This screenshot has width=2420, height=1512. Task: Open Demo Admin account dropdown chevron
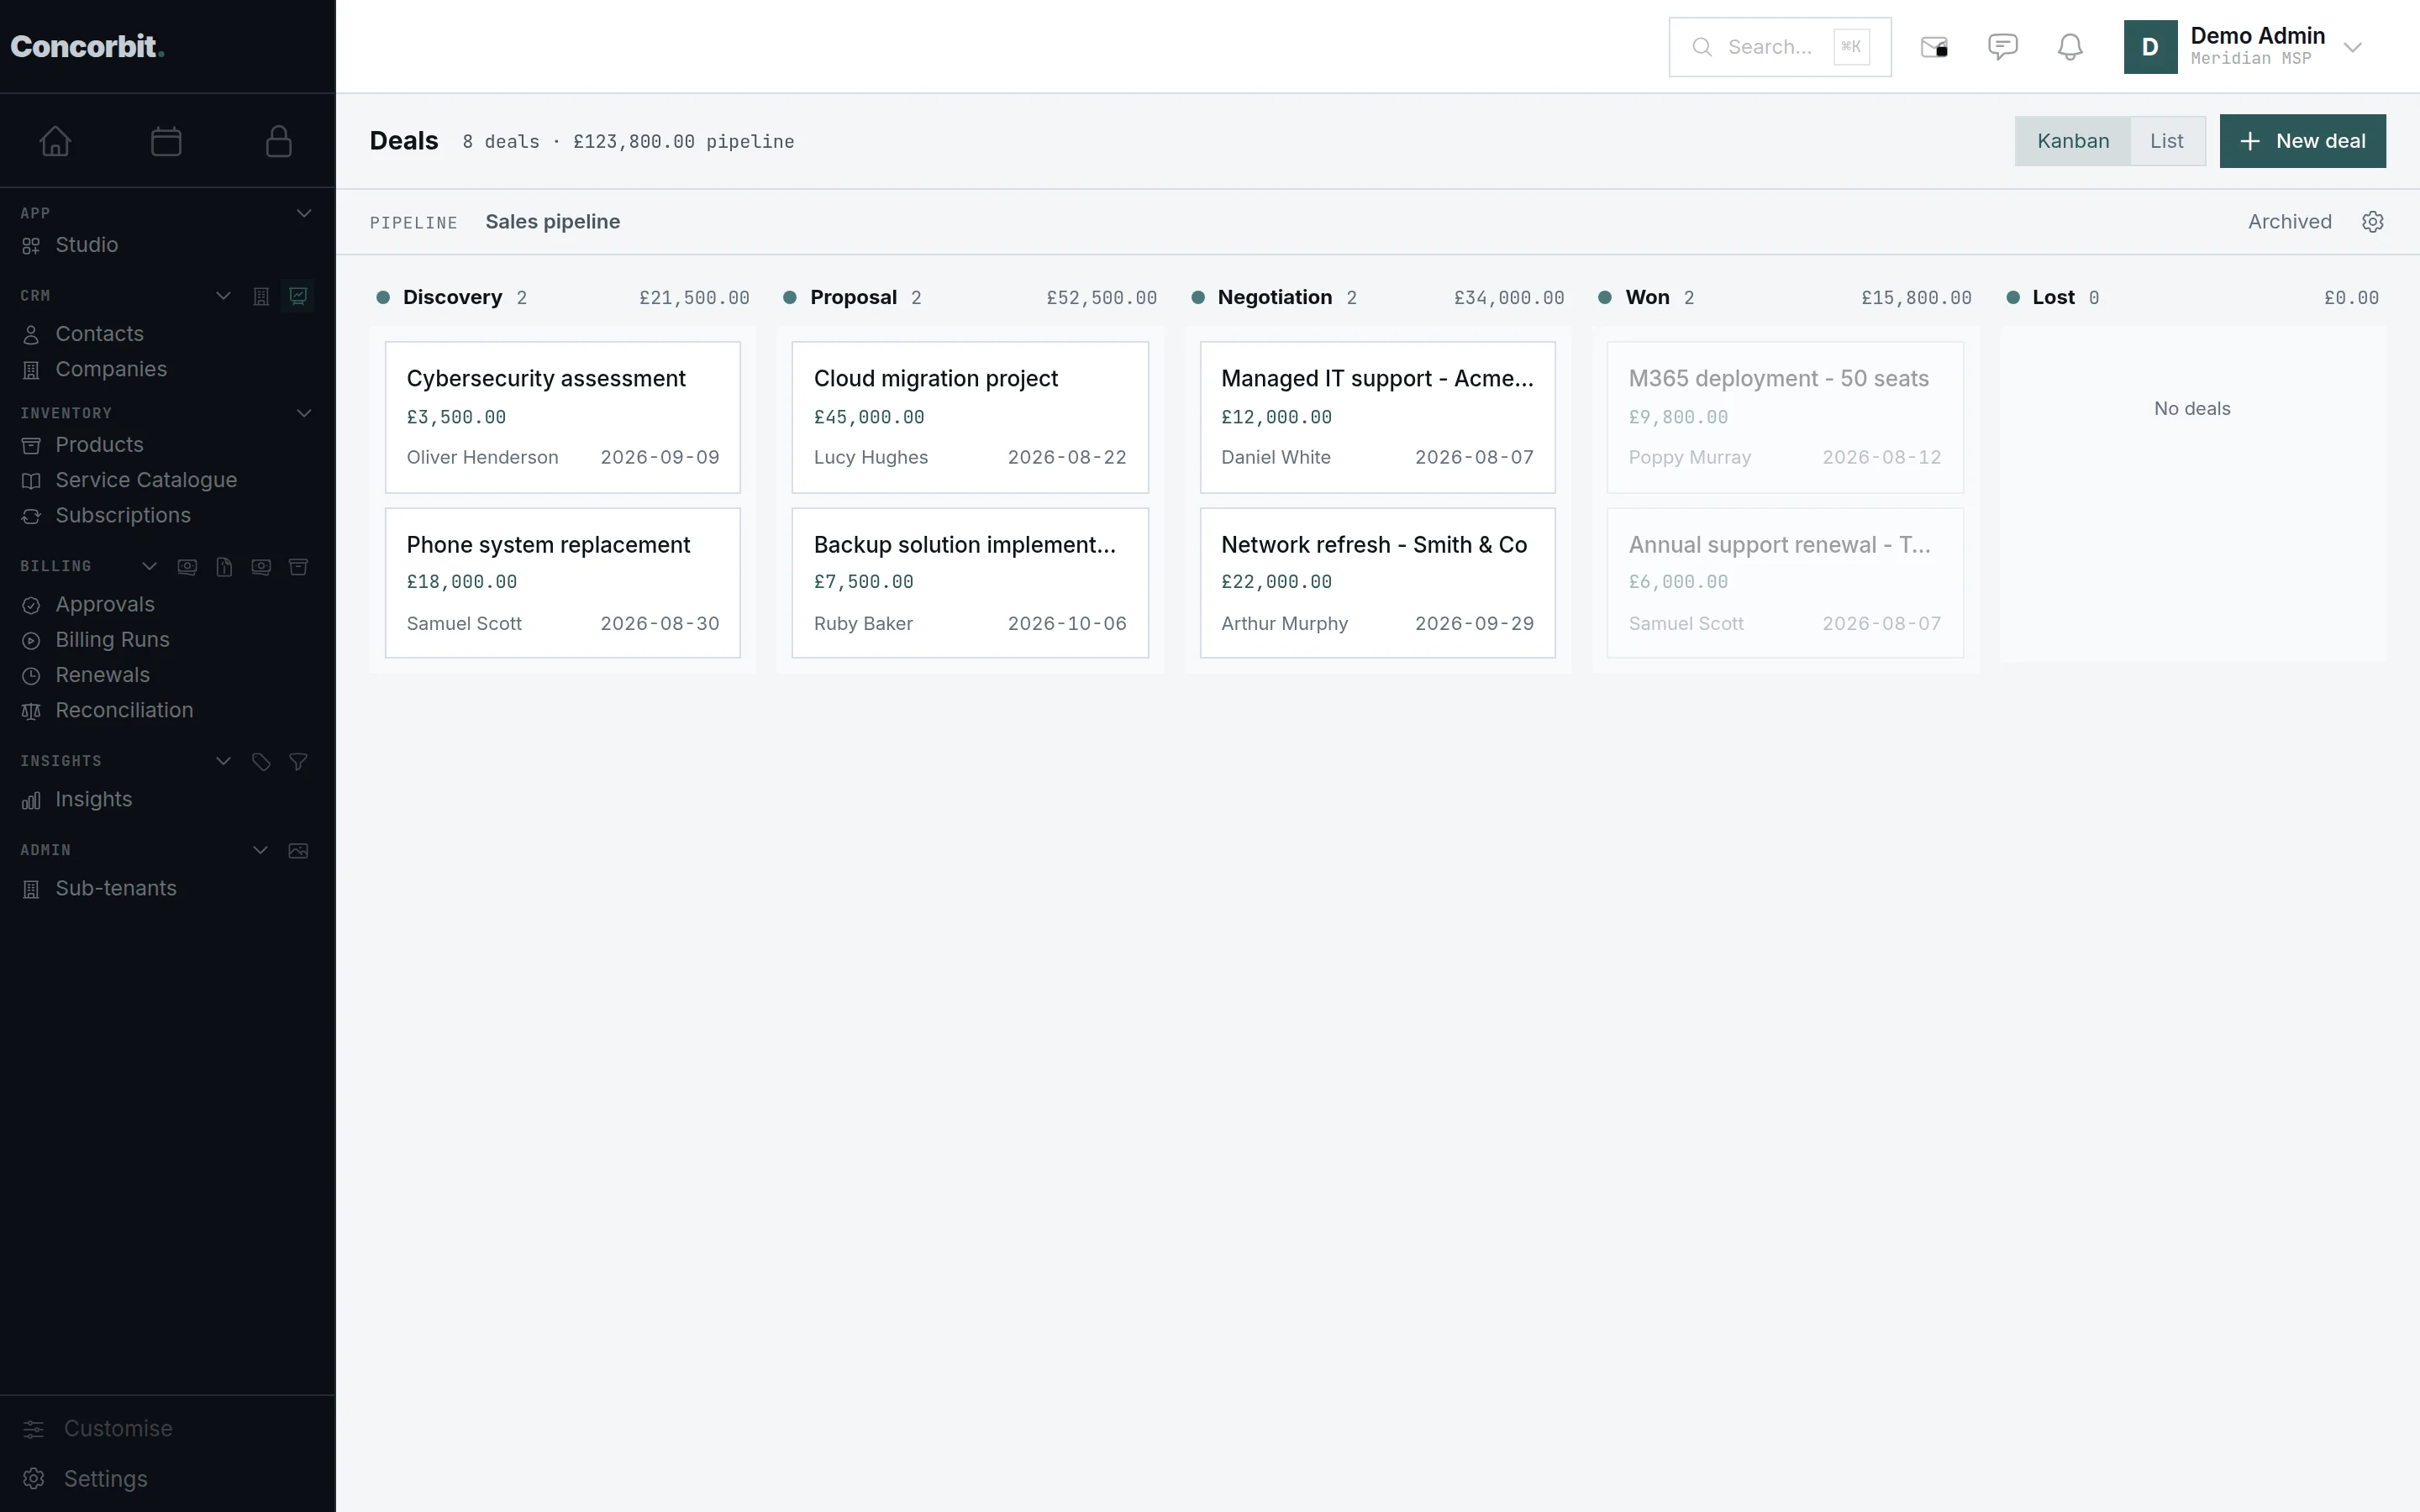2353,47
